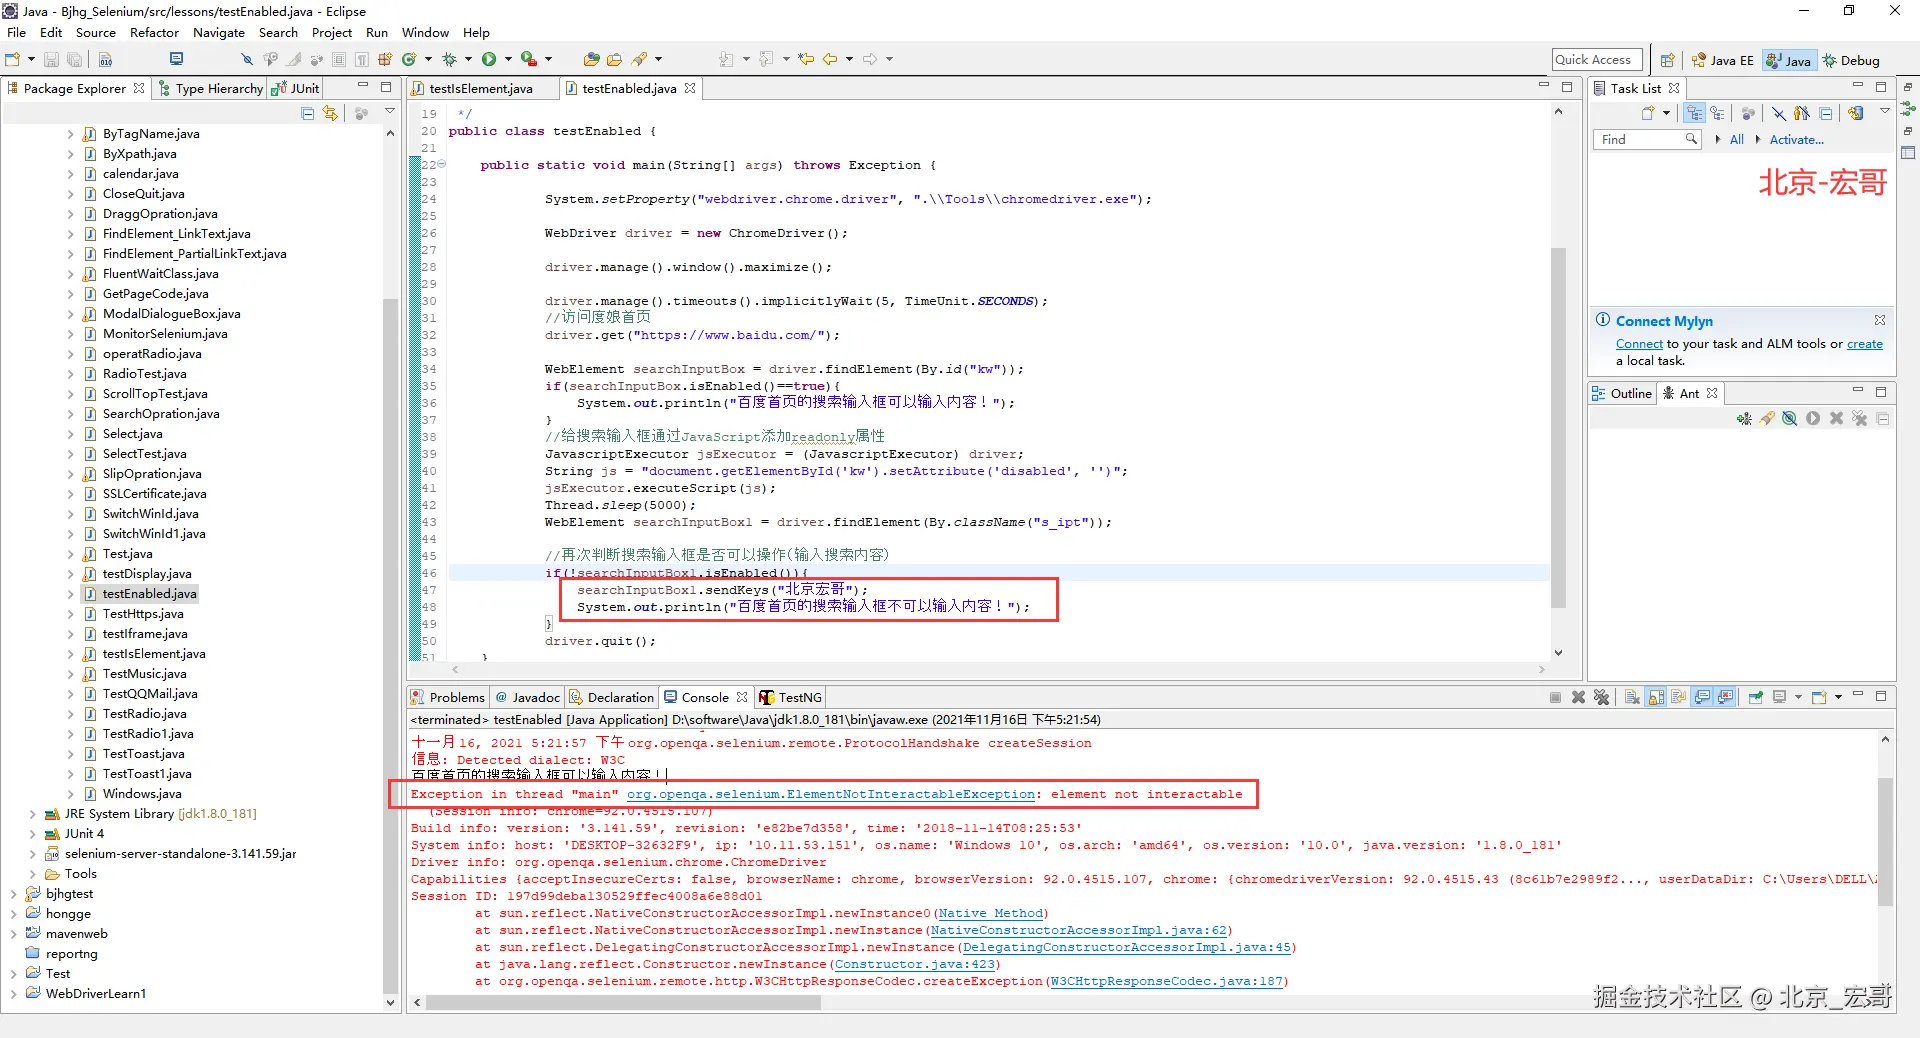The height and width of the screenshot is (1038, 1920).
Task: Click Add Buildfiles icon in Ant view
Action: point(1744,419)
